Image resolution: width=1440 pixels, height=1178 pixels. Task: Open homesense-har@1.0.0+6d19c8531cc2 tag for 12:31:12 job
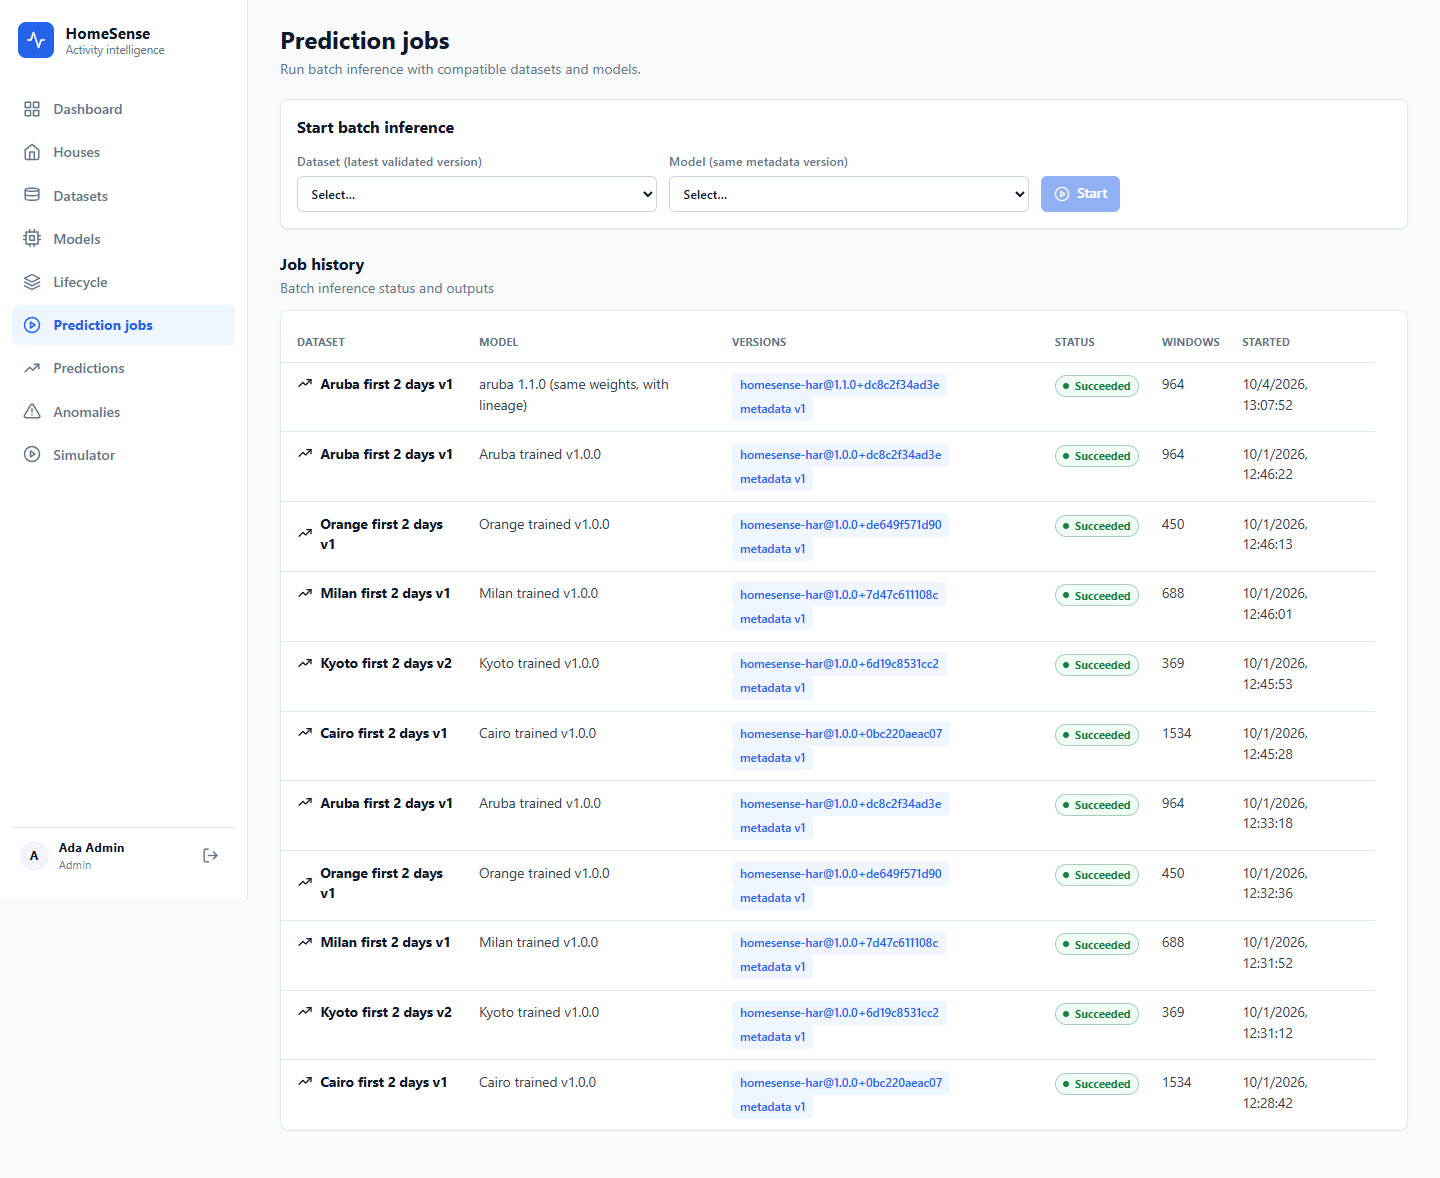pyautogui.click(x=840, y=1013)
